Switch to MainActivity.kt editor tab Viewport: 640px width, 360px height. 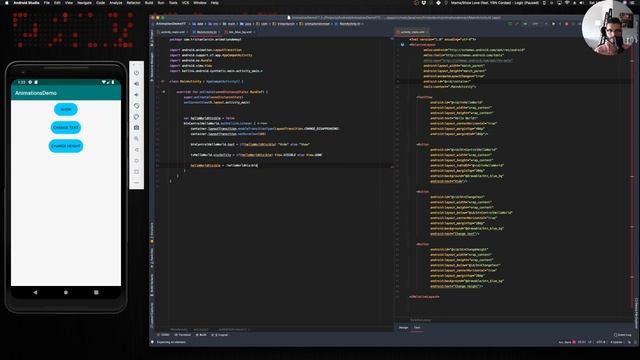(207, 32)
